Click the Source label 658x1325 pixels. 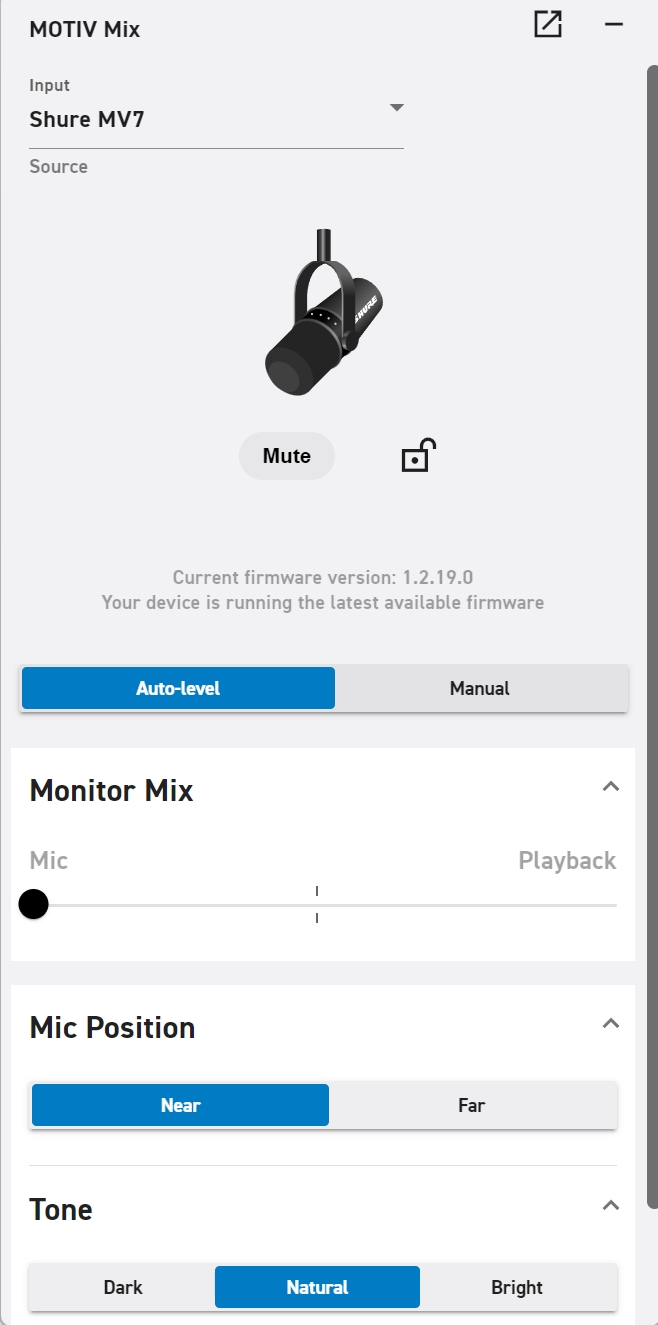point(58,166)
